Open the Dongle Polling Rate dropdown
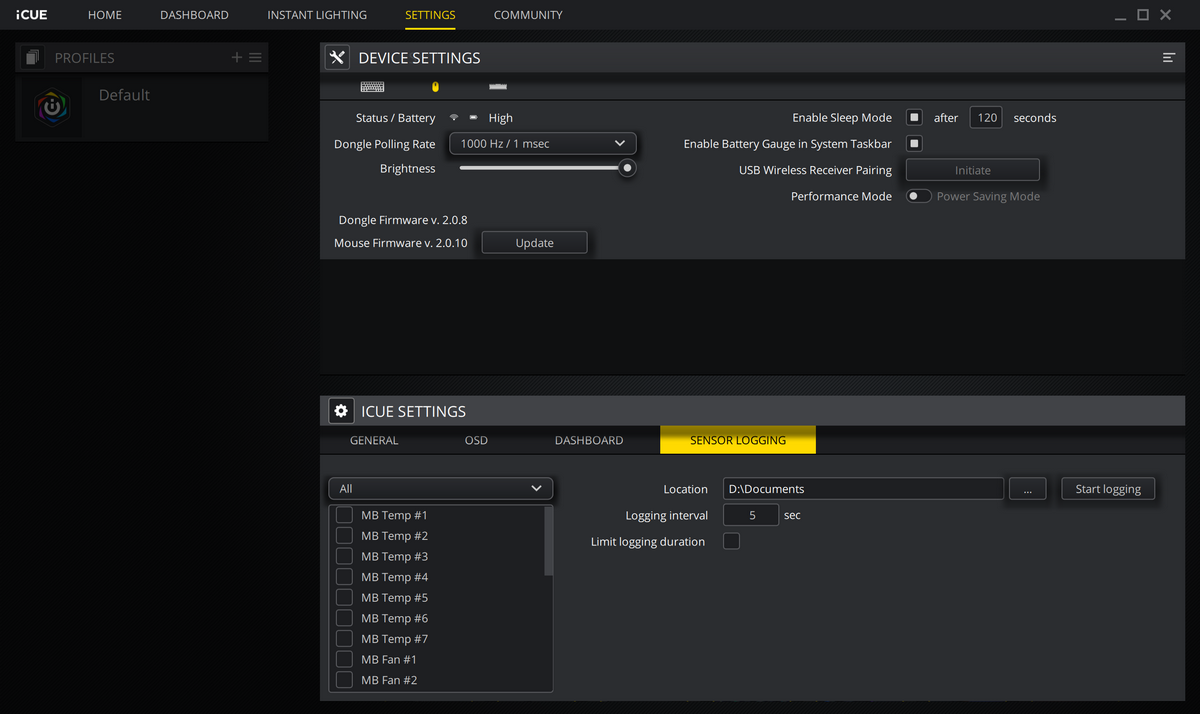 (542, 144)
